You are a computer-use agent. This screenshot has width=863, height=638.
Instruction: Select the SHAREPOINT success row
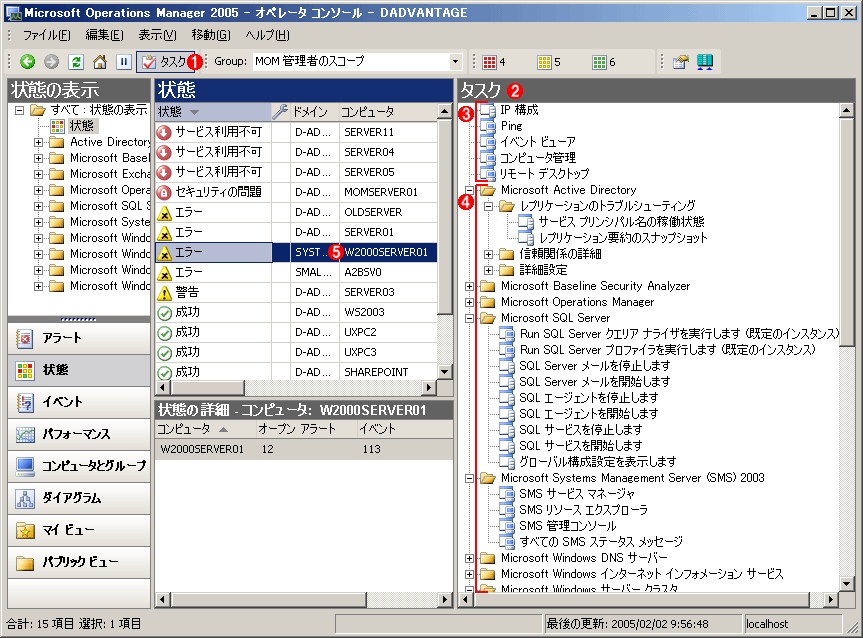tap(296, 372)
